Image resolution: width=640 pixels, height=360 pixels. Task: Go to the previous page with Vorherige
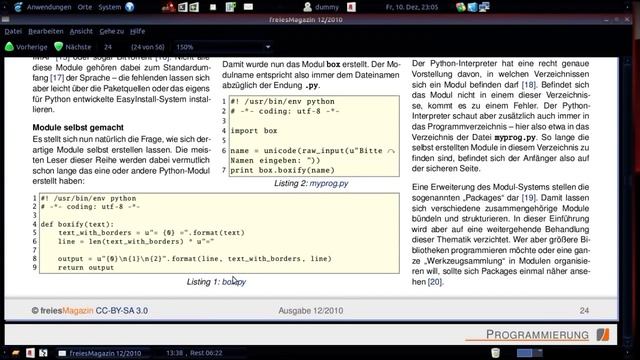click(26, 47)
